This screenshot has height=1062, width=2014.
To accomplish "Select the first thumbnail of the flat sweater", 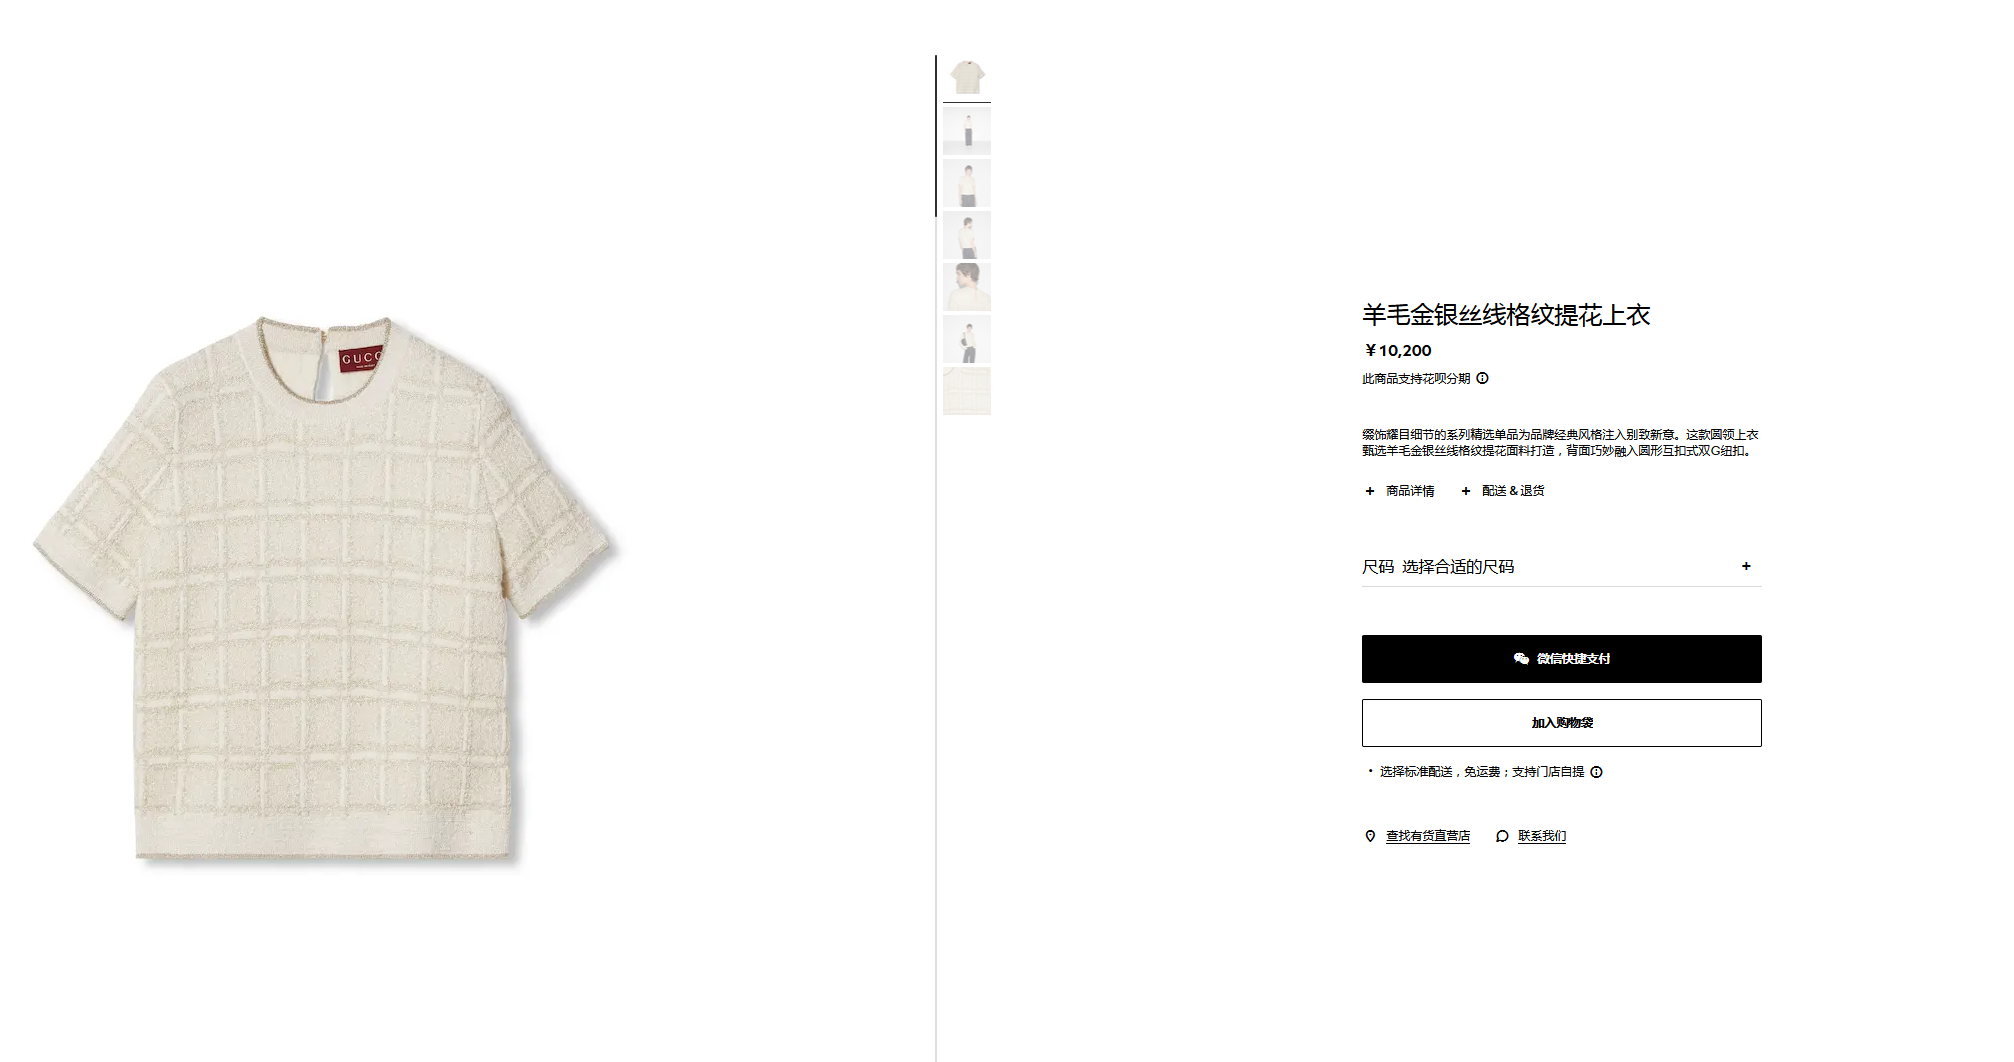I will 967,78.
